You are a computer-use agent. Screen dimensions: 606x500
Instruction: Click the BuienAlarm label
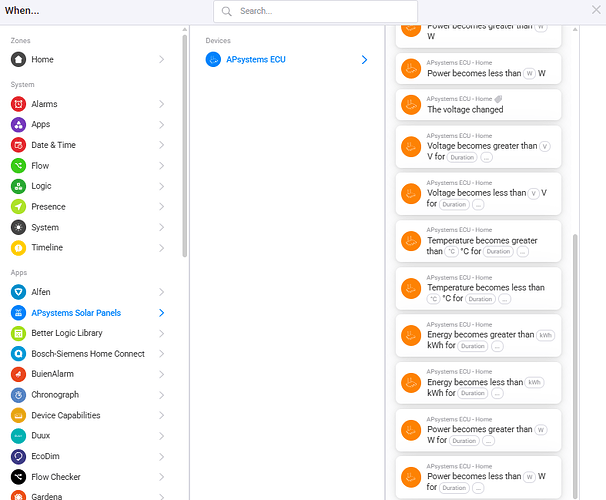click(x=53, y=374)
